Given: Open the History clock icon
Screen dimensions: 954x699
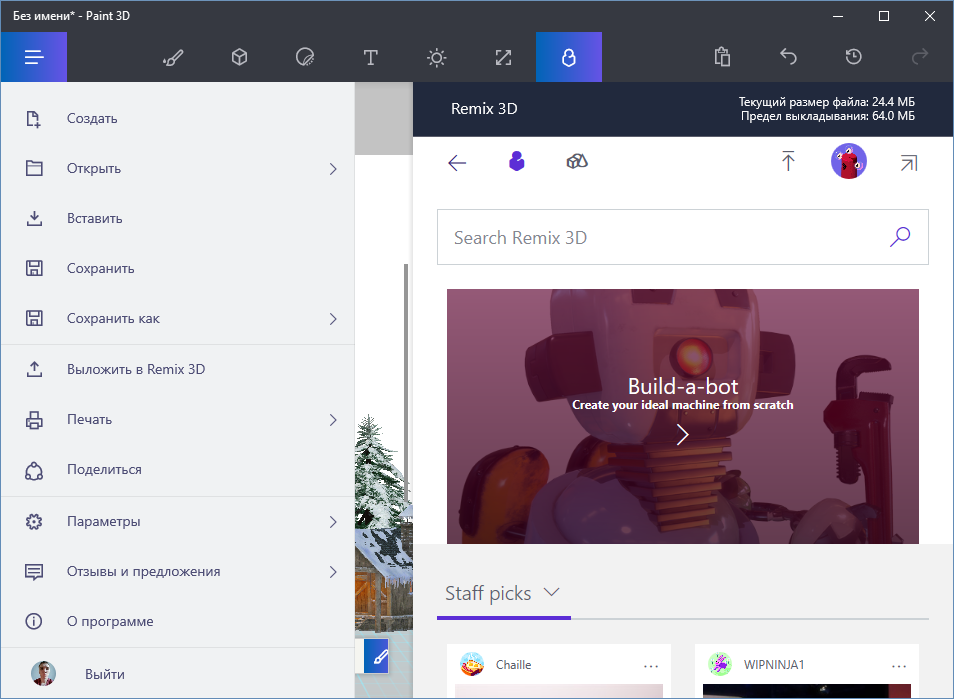Looking at the screenshot, I should click(854, 57).
